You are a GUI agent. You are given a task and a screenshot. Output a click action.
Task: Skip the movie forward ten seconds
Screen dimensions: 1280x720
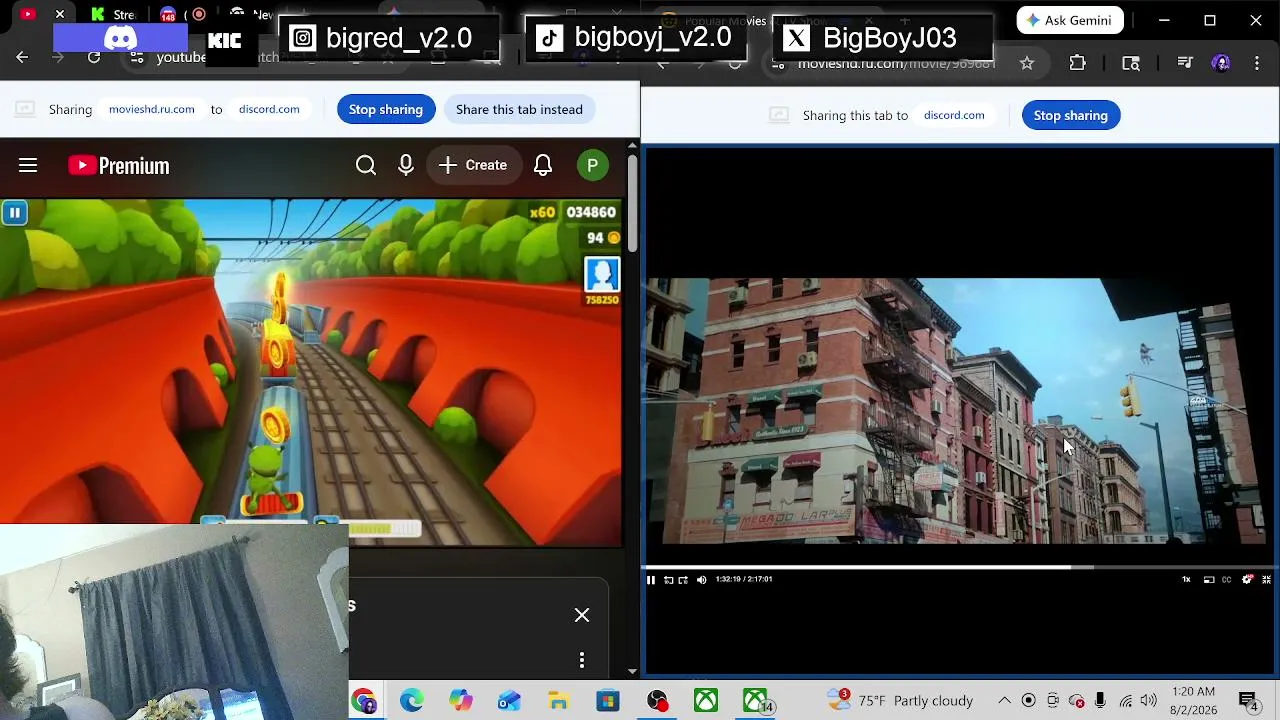(683, 580)
